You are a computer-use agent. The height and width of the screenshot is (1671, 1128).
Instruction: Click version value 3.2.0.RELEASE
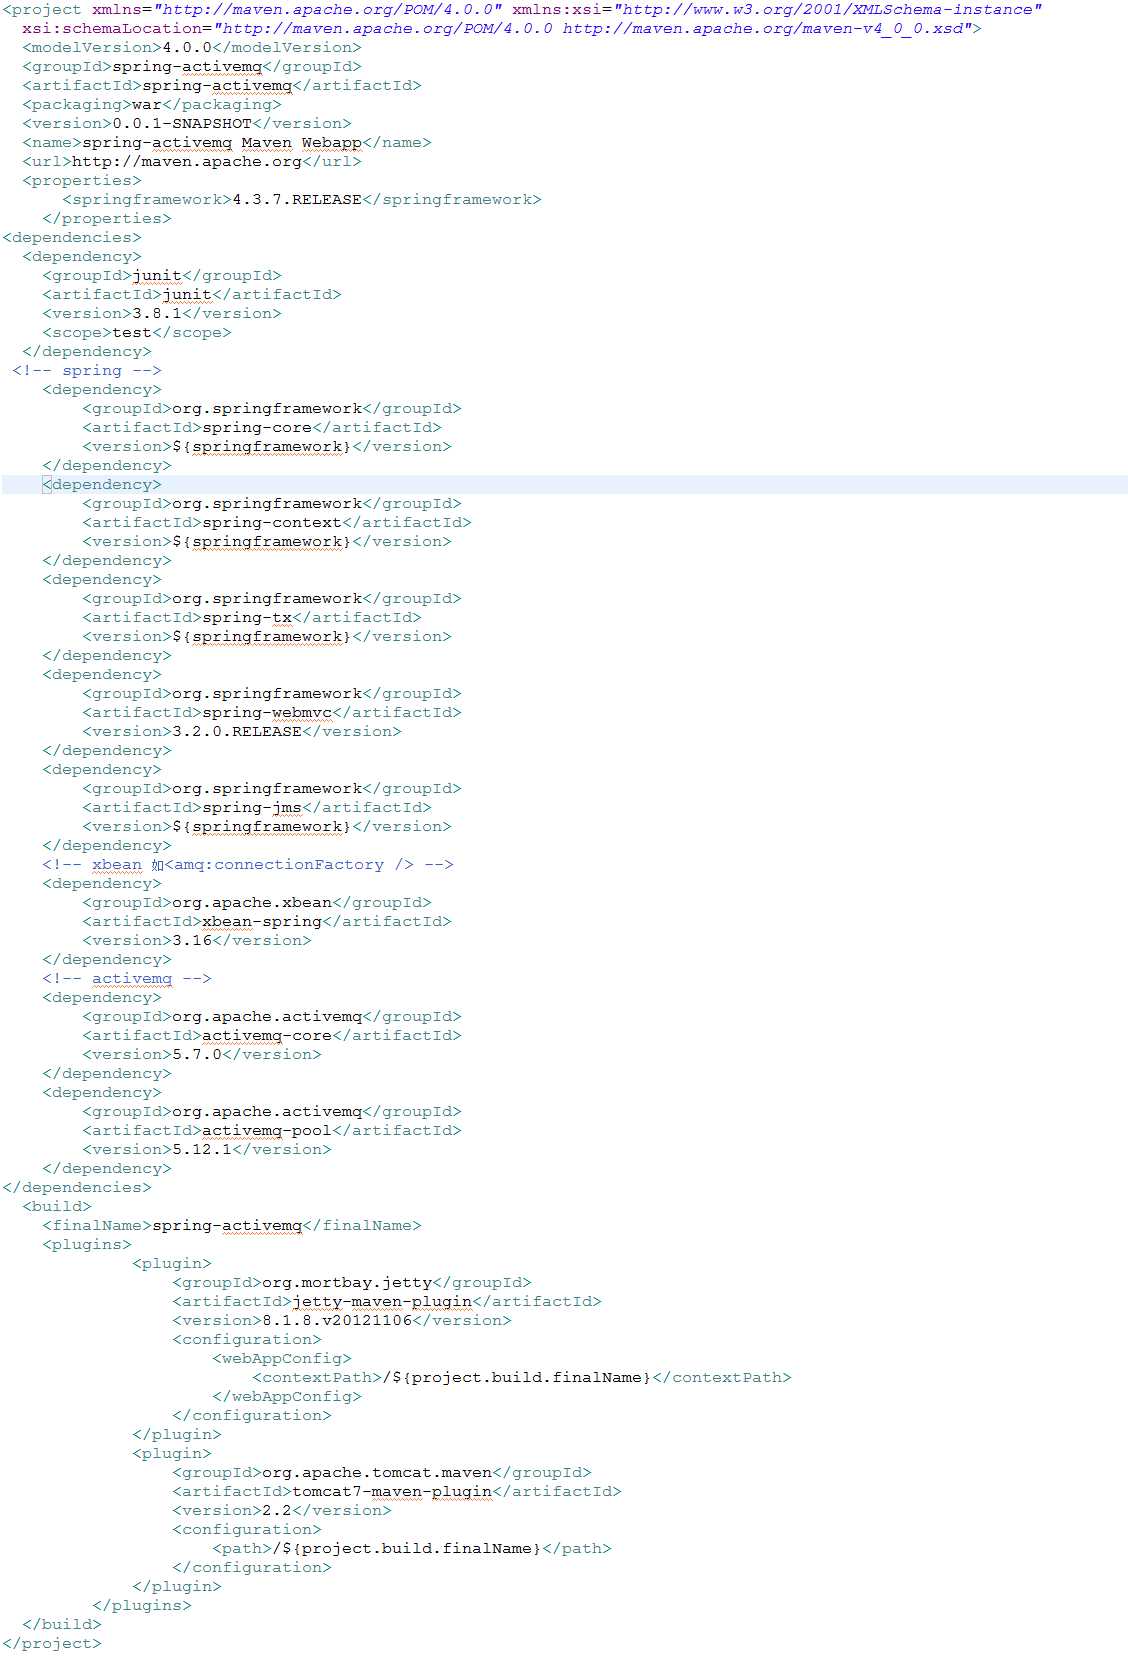tap(237, 731)
